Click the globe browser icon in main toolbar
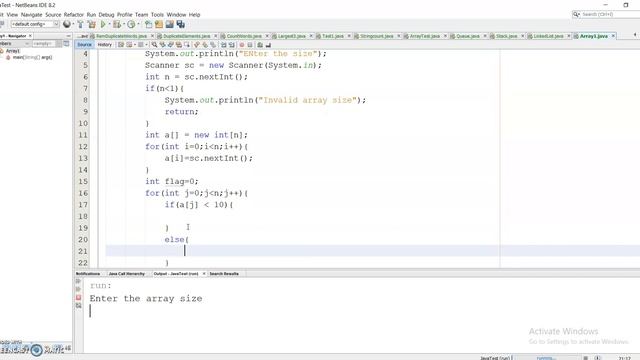This screenshot has height=360, width=640. click(x=67, y=24)
